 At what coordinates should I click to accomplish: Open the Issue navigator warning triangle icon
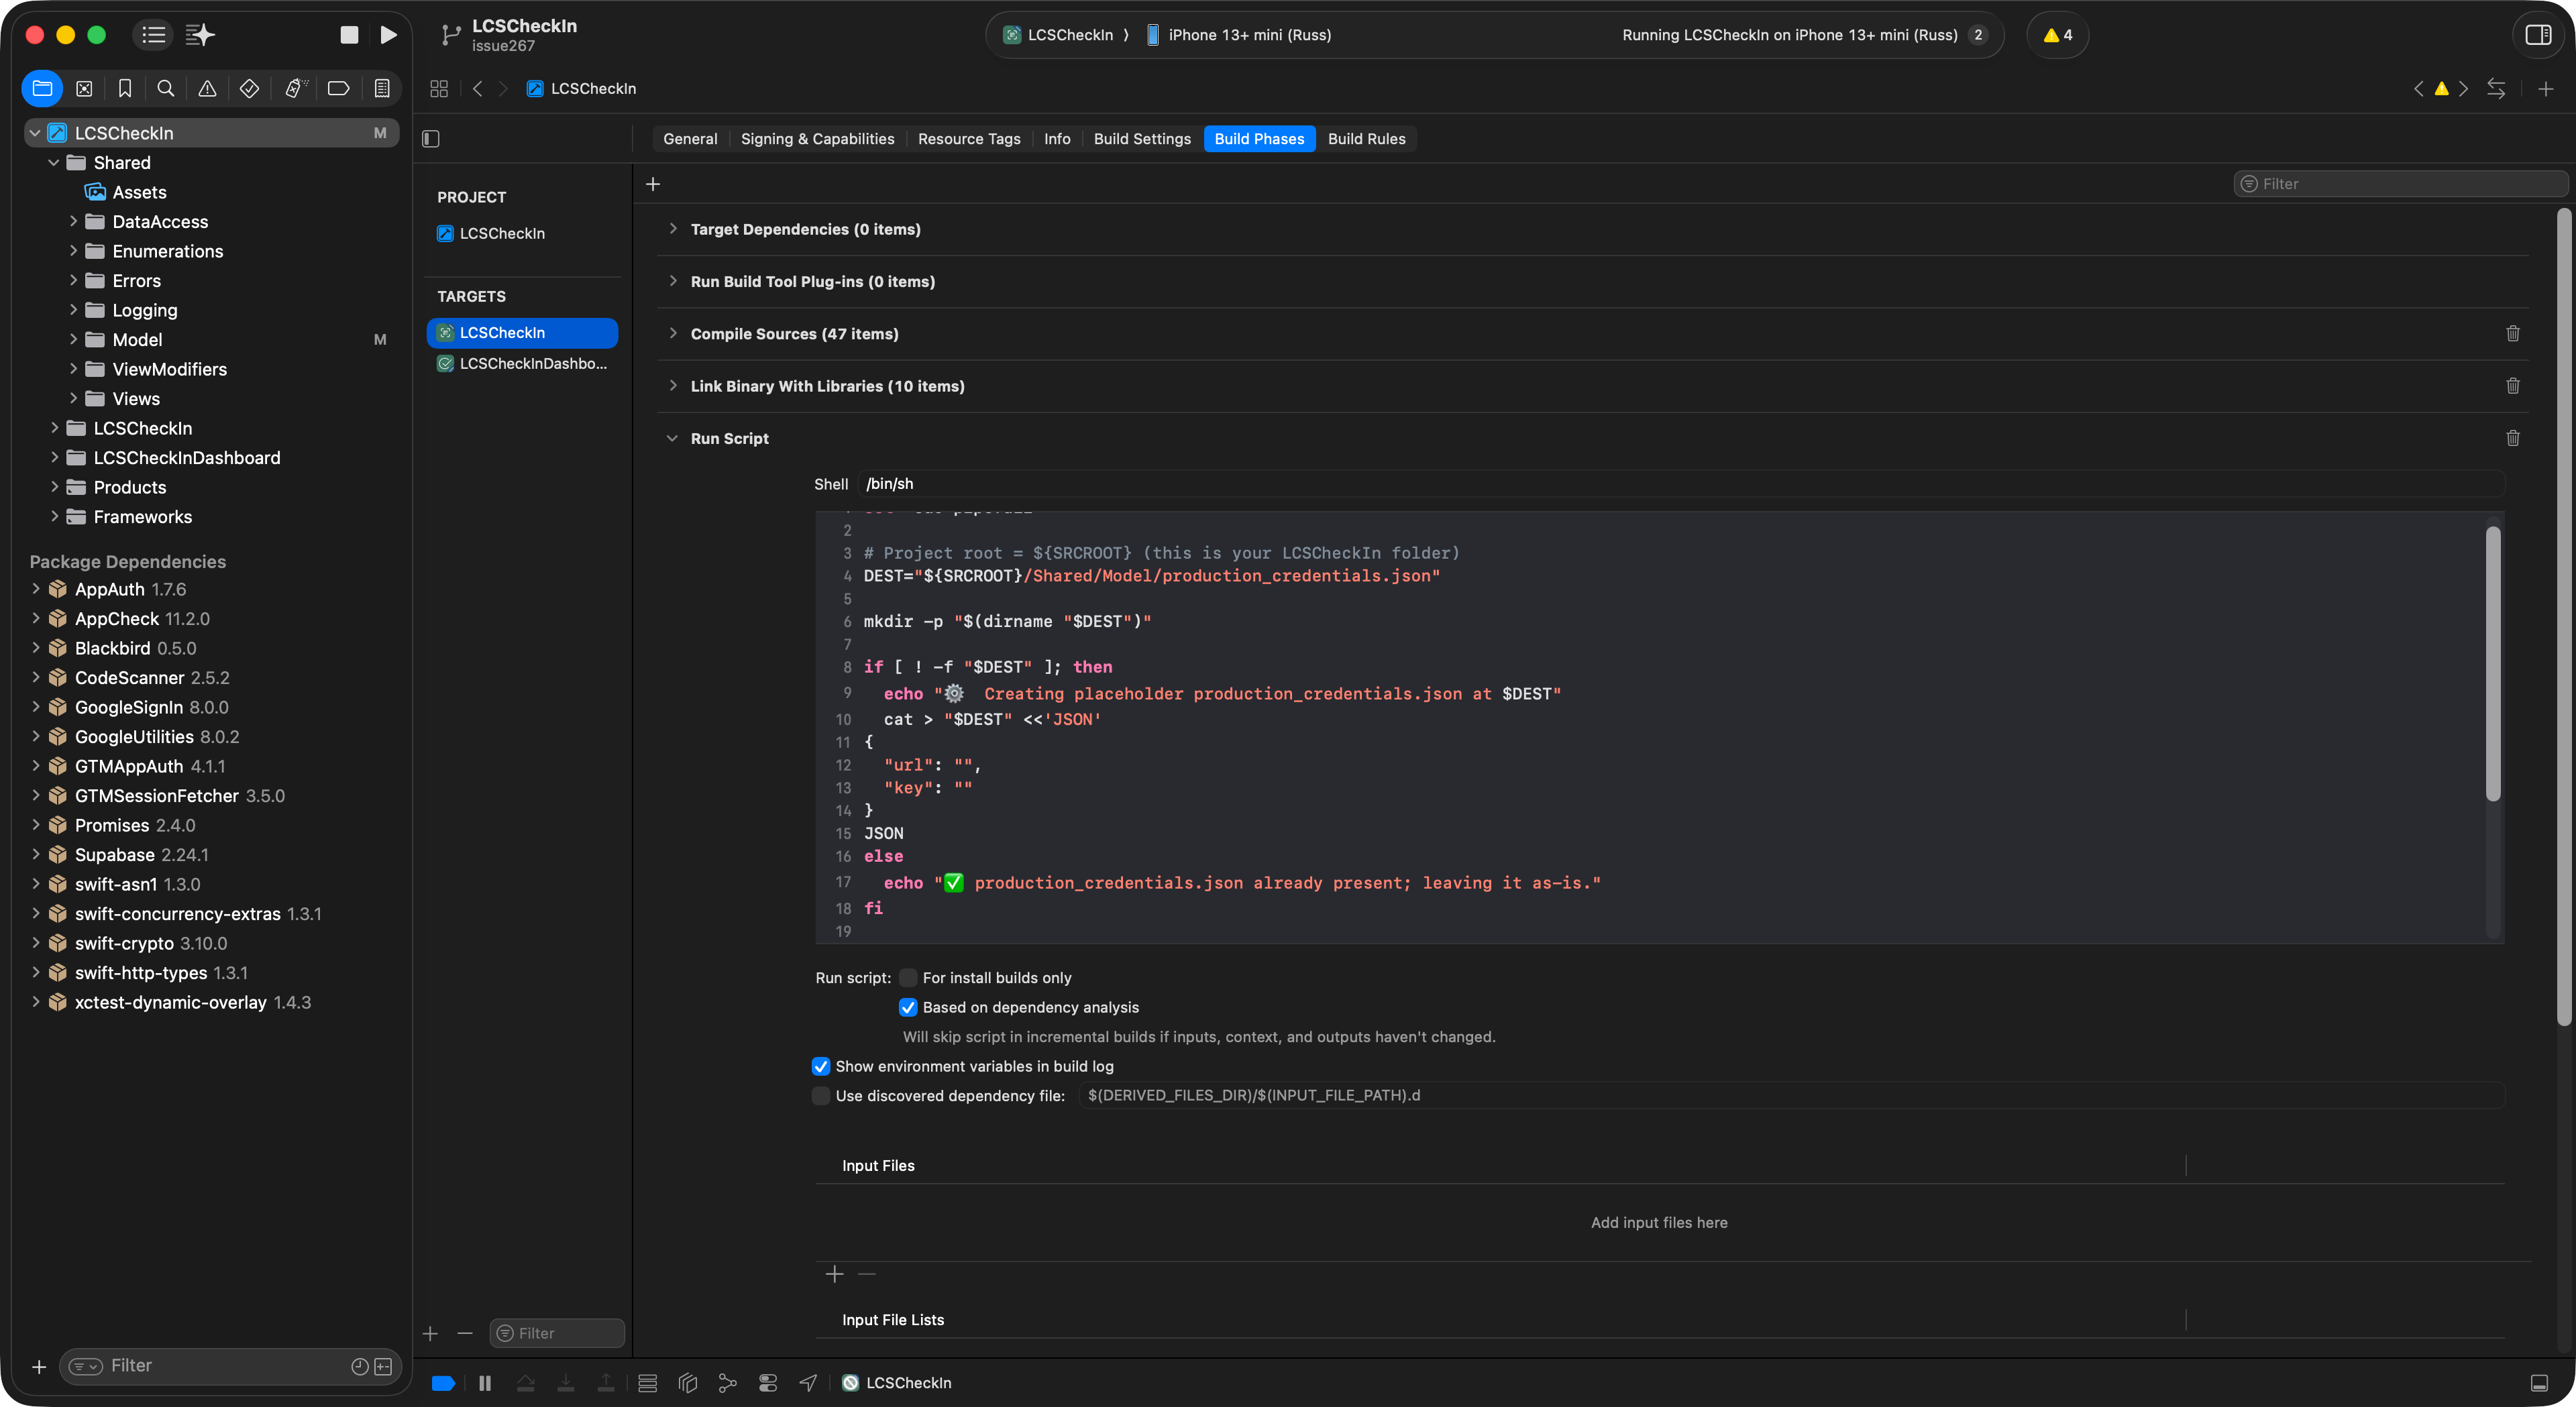pyautogui.click(x=207, y=88)
